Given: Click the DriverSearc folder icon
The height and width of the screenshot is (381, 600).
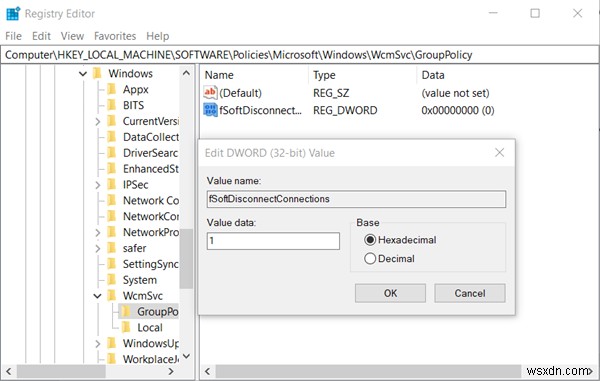Looking at the screenshot, I should (x=112, y=153).
